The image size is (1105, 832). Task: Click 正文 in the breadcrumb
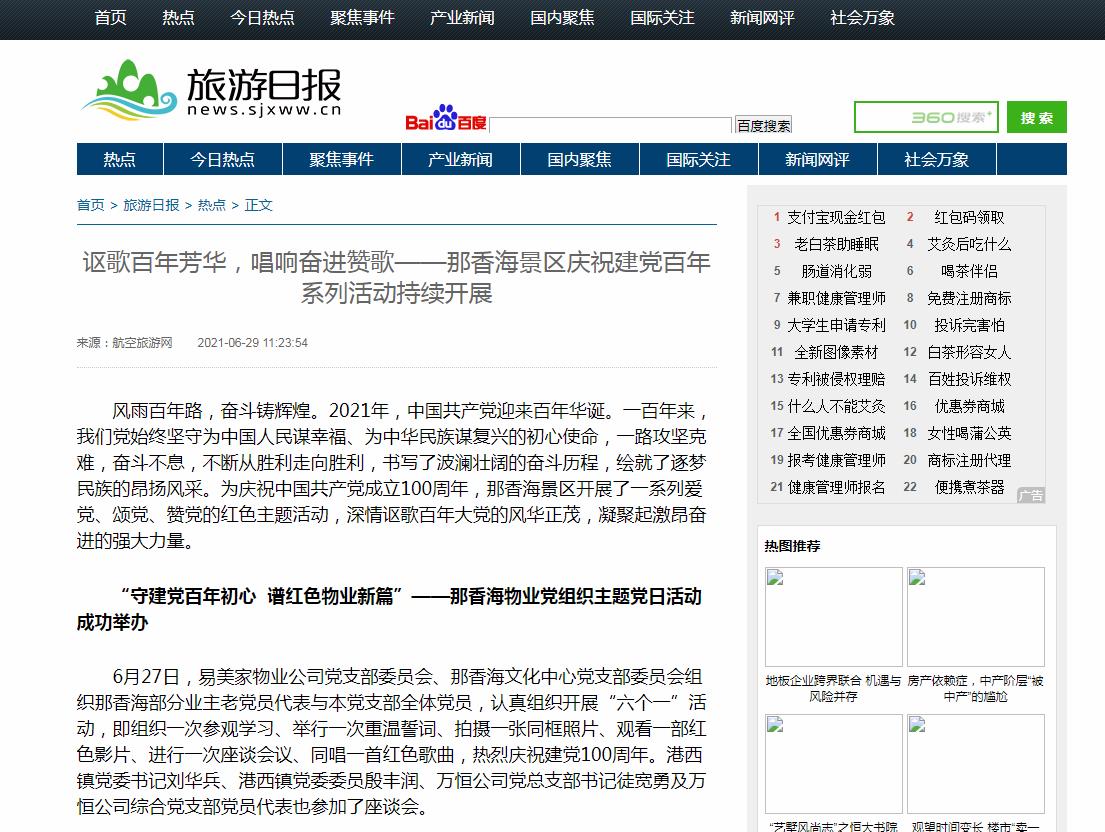pos(259,205)
